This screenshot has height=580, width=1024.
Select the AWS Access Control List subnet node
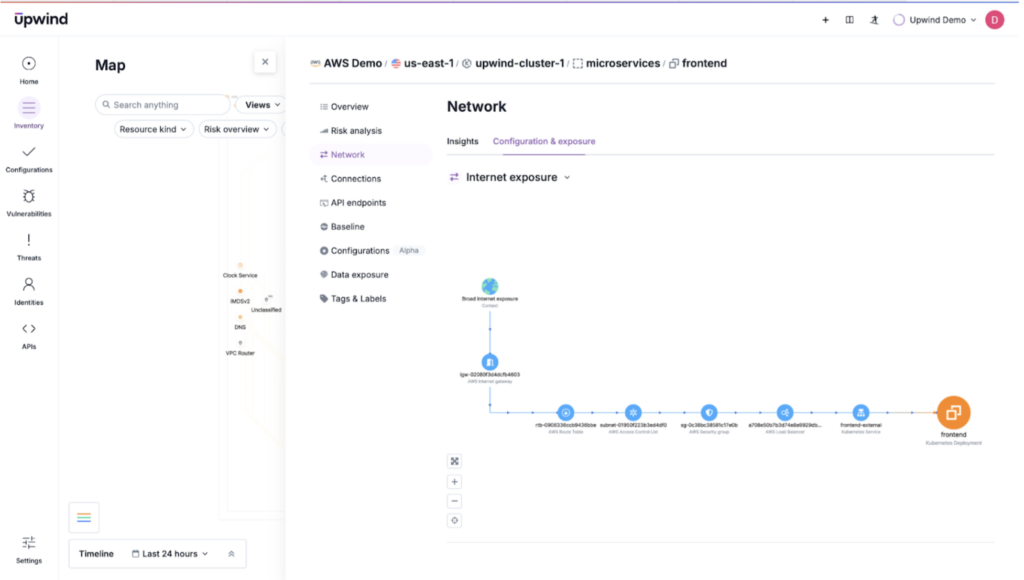pyautogui.click(x=633, y=412)
